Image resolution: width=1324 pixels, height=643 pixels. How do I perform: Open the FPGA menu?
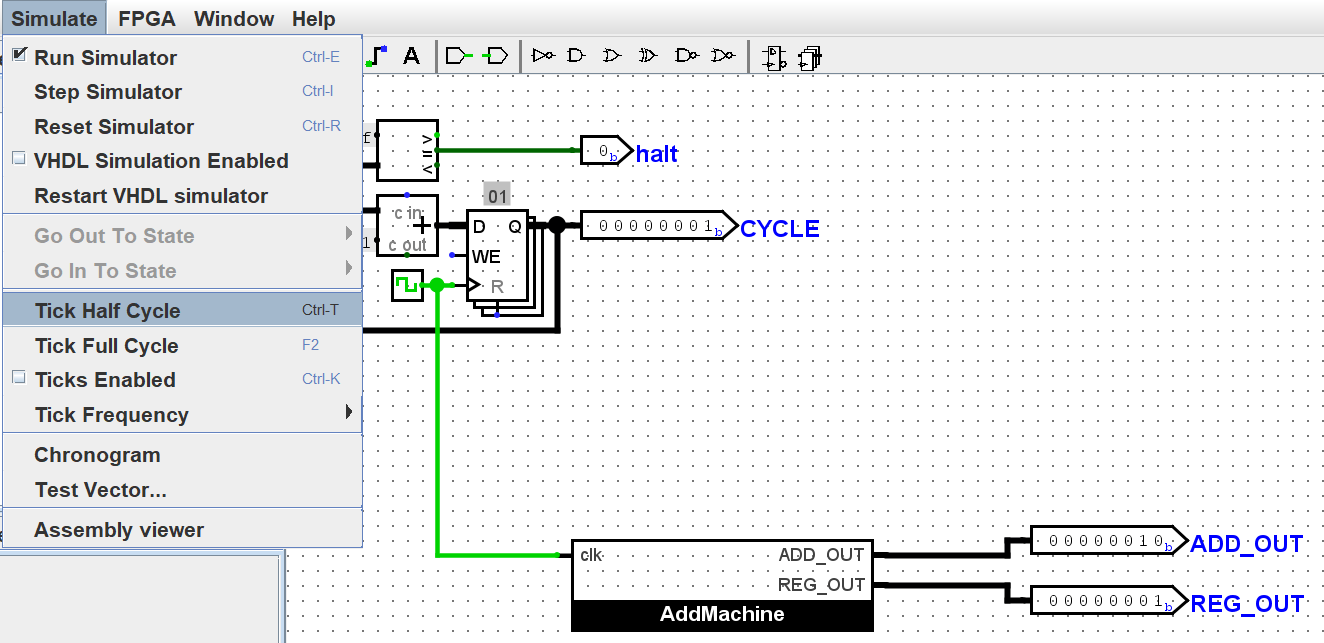(x=147, y=19)
